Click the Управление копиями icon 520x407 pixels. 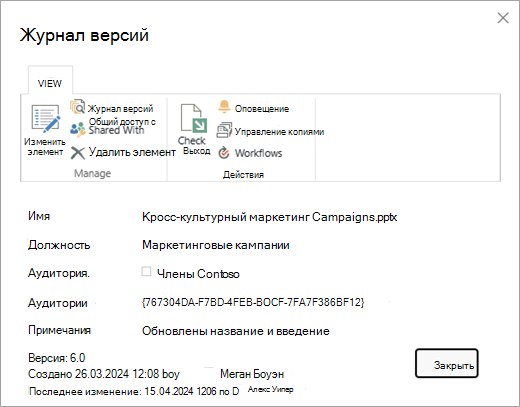point(224,130)
